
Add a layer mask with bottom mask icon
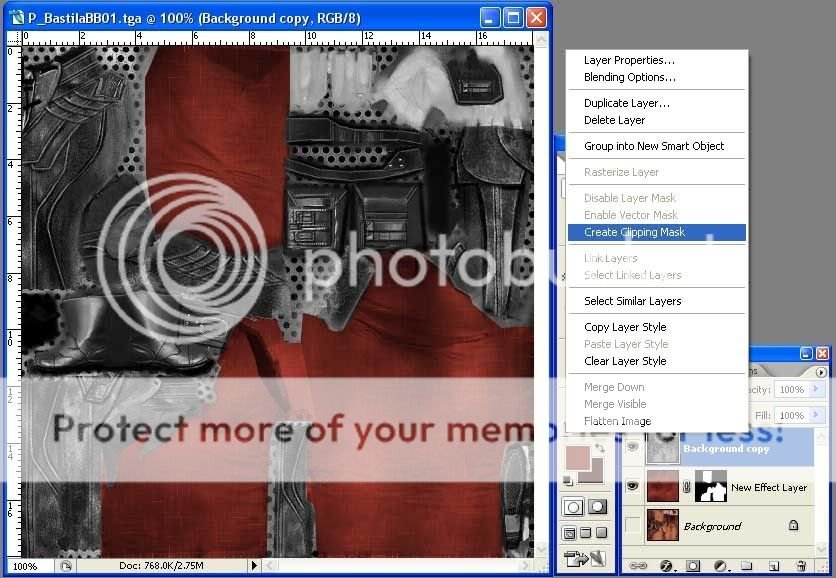click(693, 566)
